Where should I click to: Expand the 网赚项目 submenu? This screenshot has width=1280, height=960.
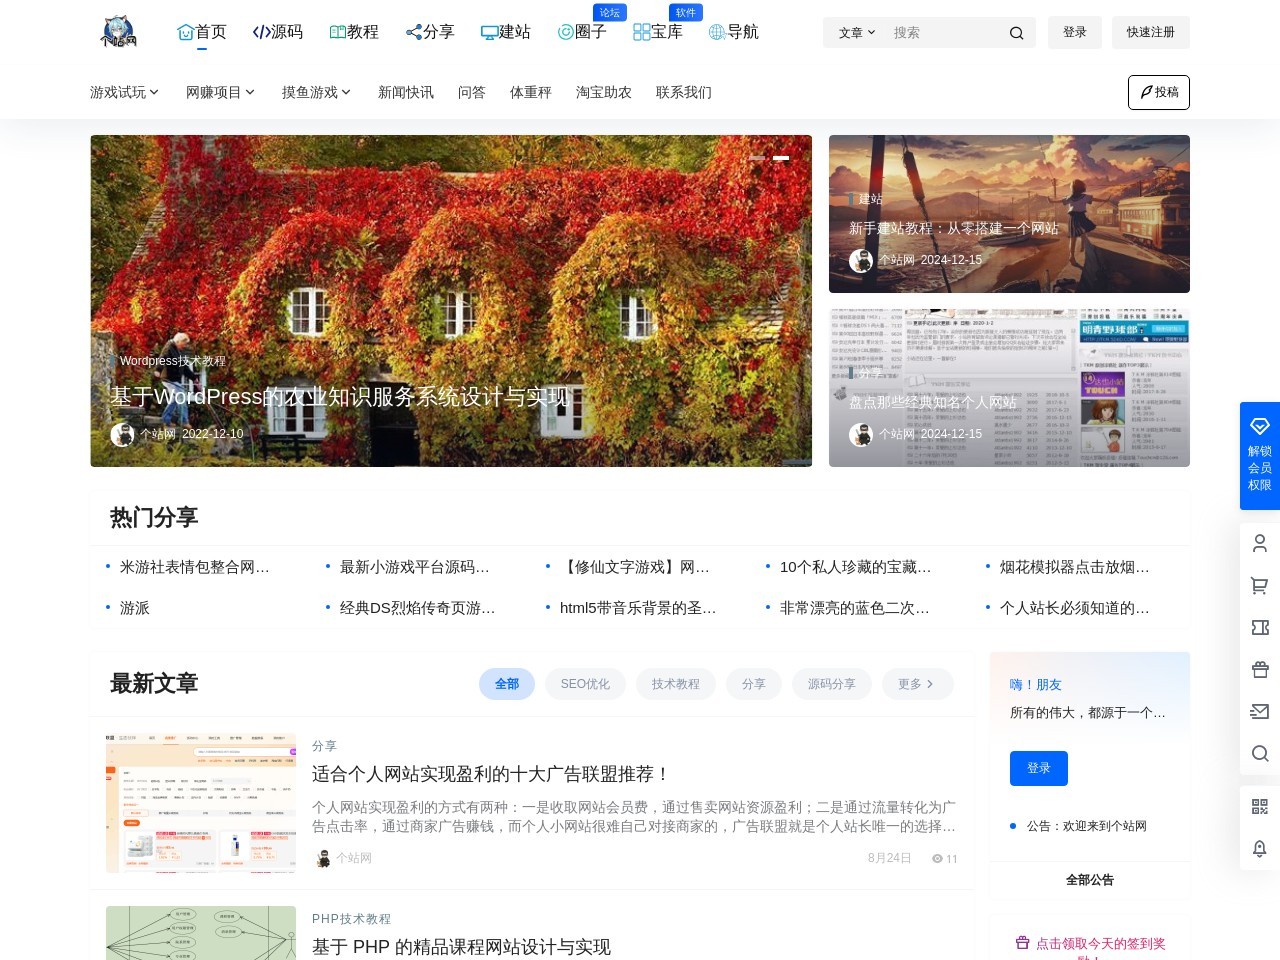click(x=221, y=92)
